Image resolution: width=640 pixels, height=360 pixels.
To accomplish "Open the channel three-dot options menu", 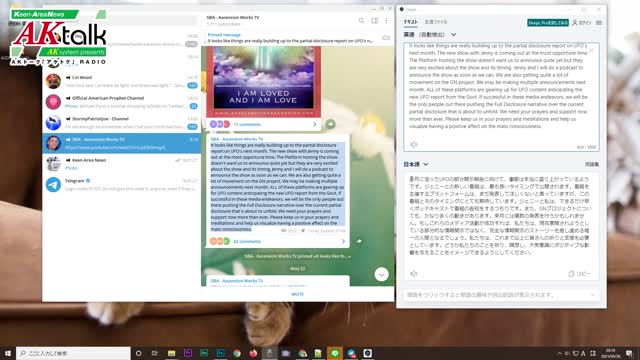I will (386, 20).
